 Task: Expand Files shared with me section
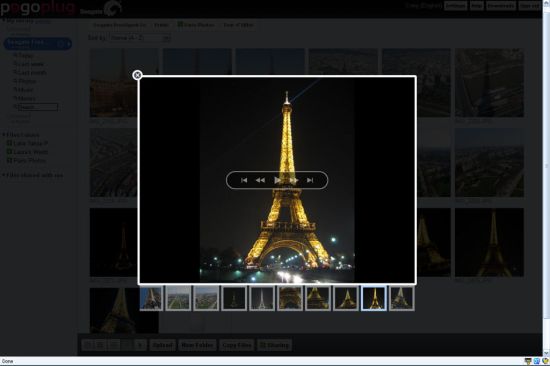tap(33, 175)
